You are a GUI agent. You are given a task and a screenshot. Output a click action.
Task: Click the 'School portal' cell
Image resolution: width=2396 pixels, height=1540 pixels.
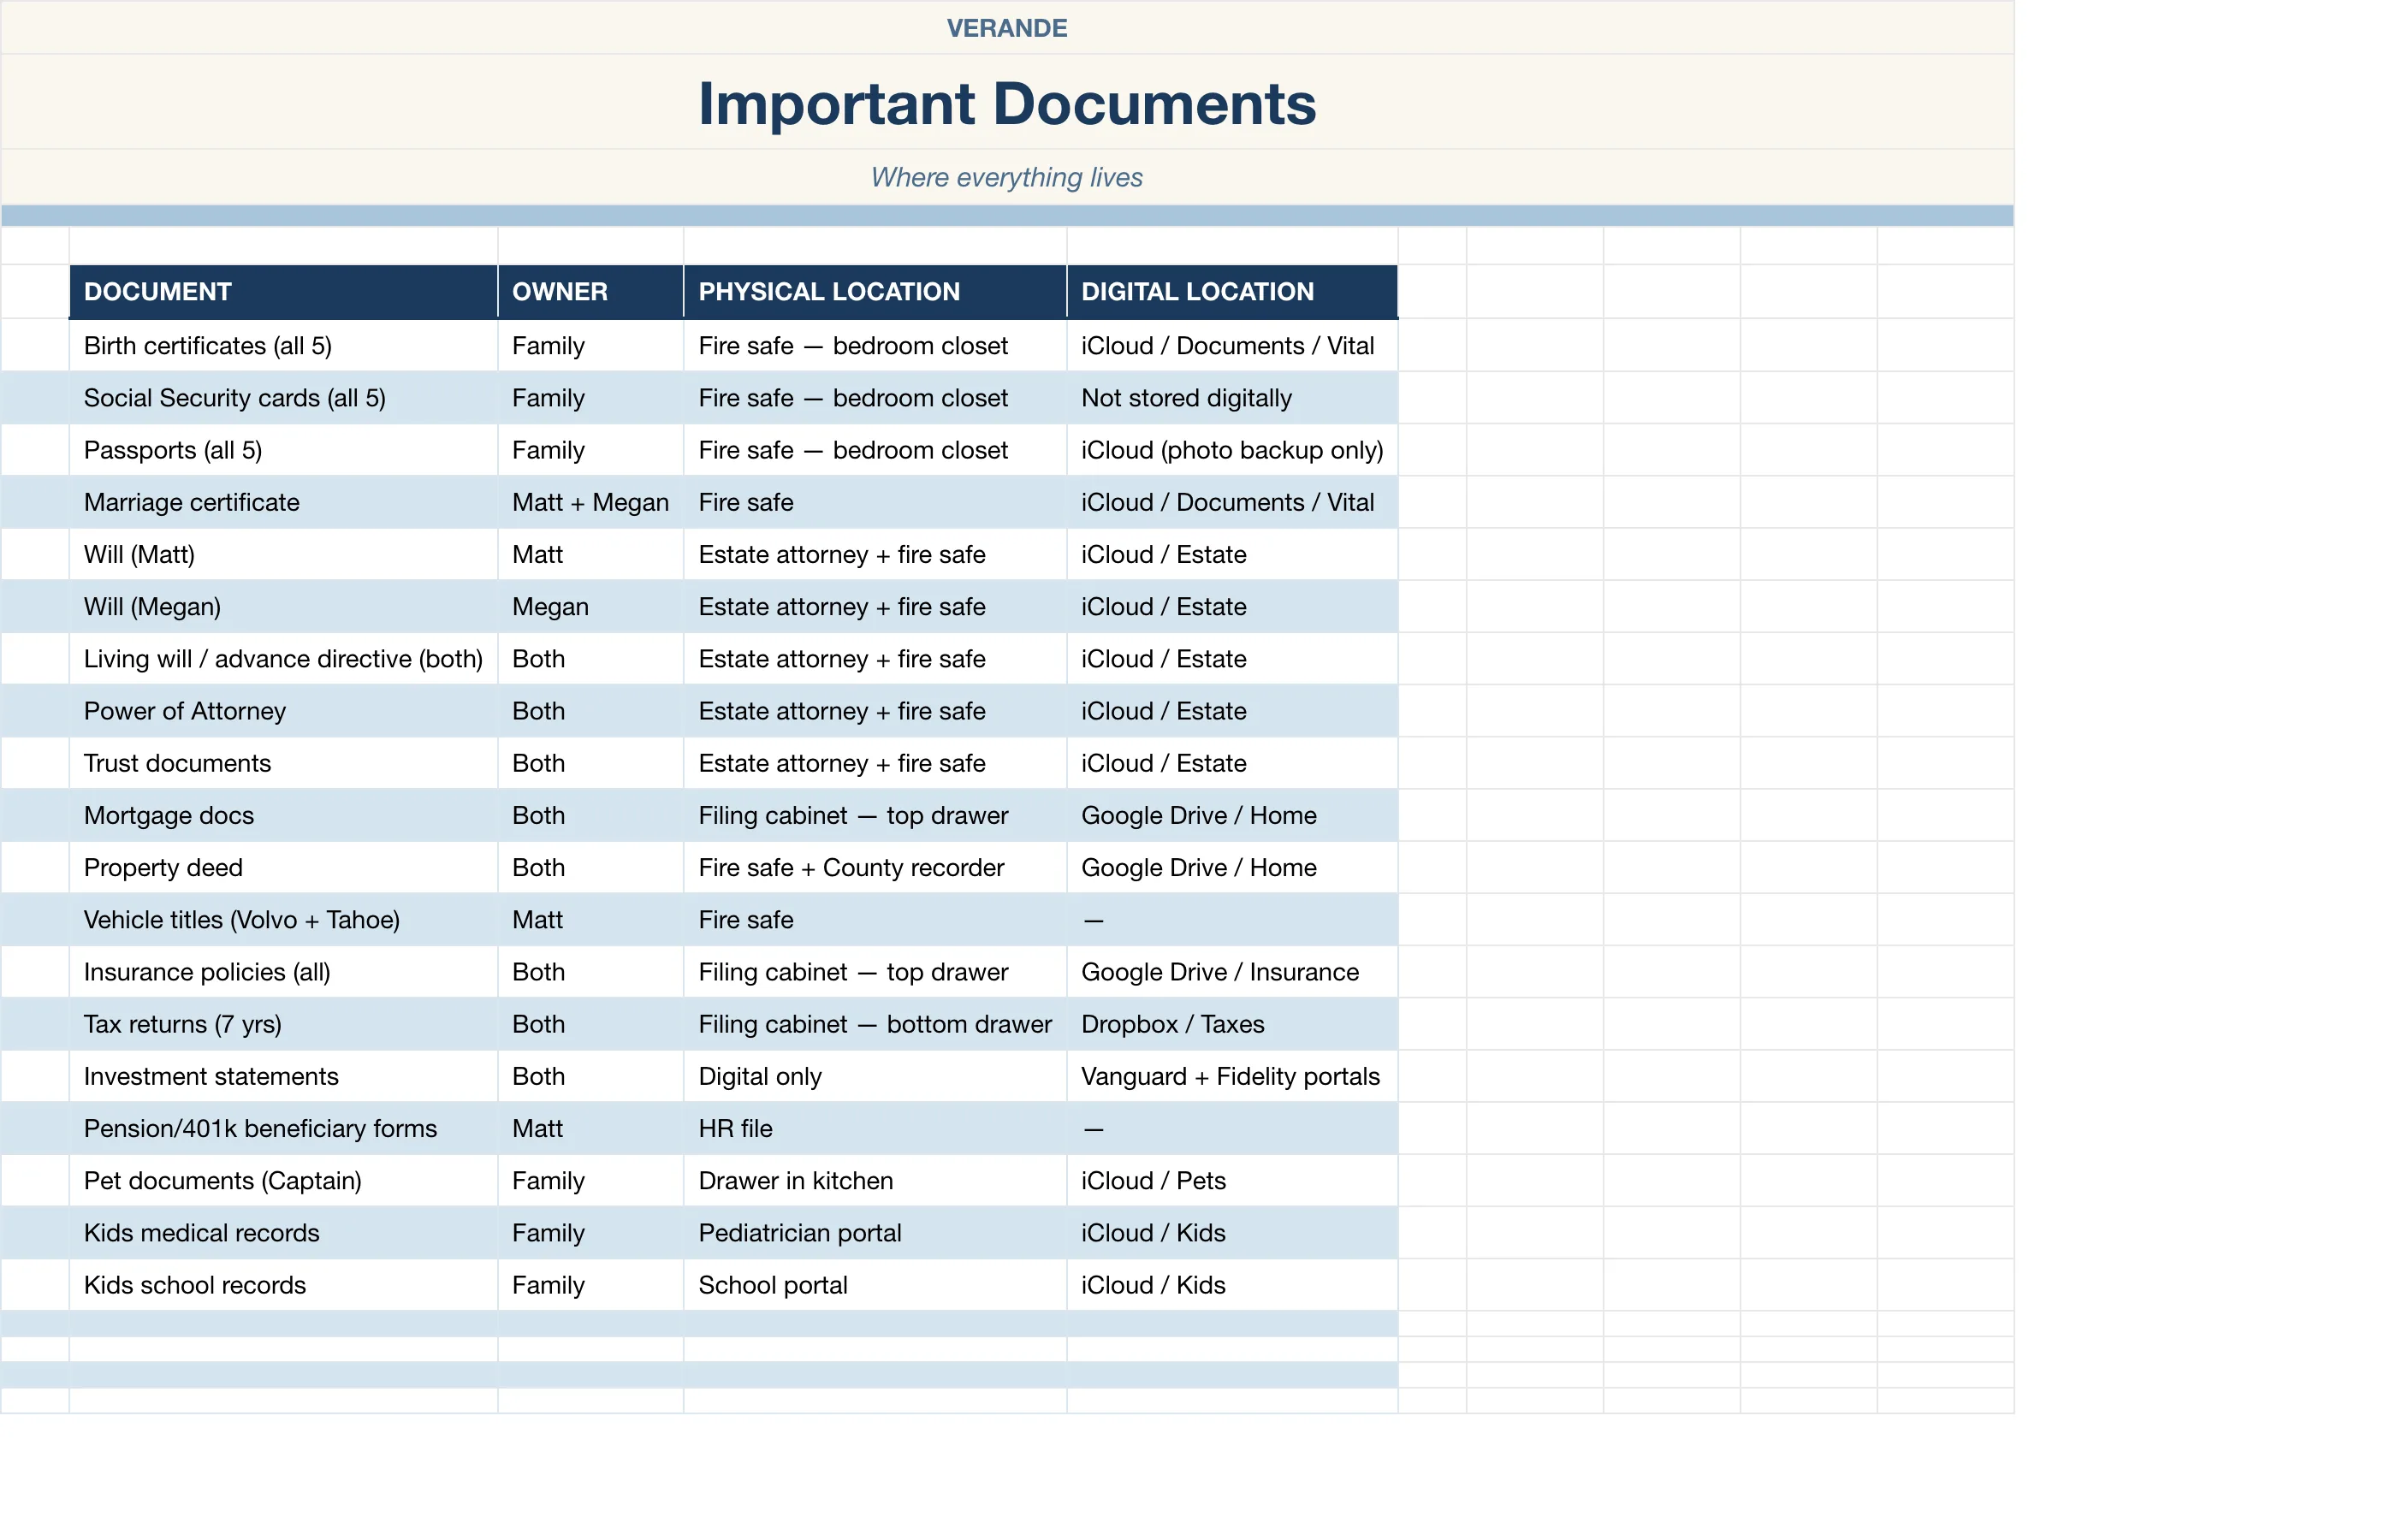(x=875, y=1285)
